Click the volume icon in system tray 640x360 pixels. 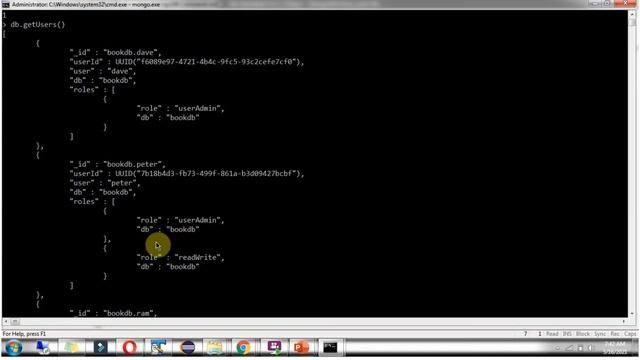coord(590,348)
